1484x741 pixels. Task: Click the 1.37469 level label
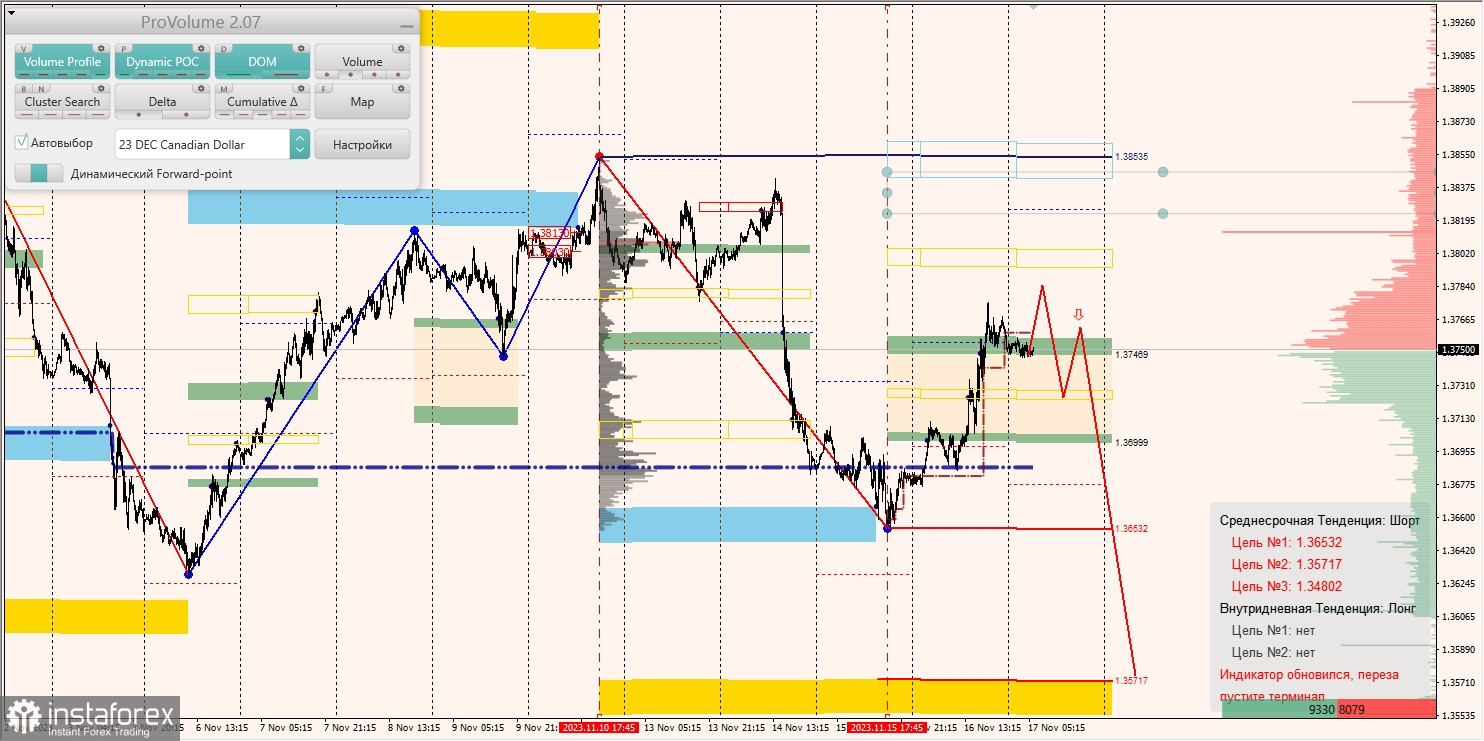click(x=1132, y=354)
